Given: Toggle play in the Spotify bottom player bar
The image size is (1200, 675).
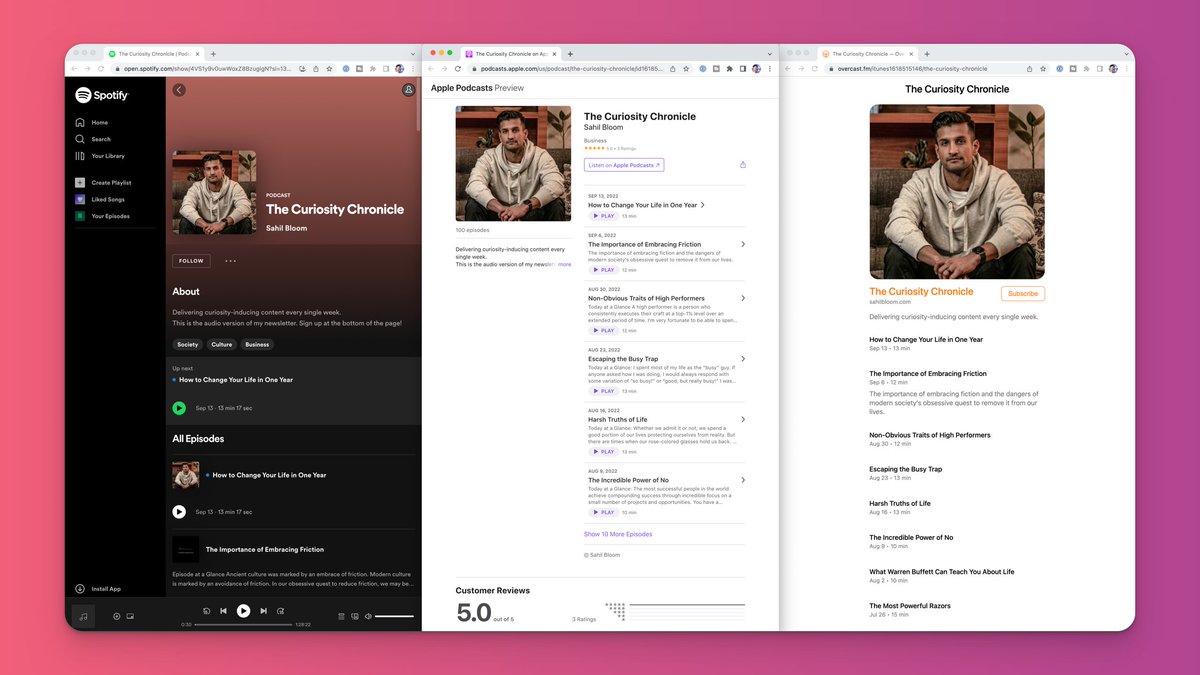Looking at the screenshot, I should point(243,611).
